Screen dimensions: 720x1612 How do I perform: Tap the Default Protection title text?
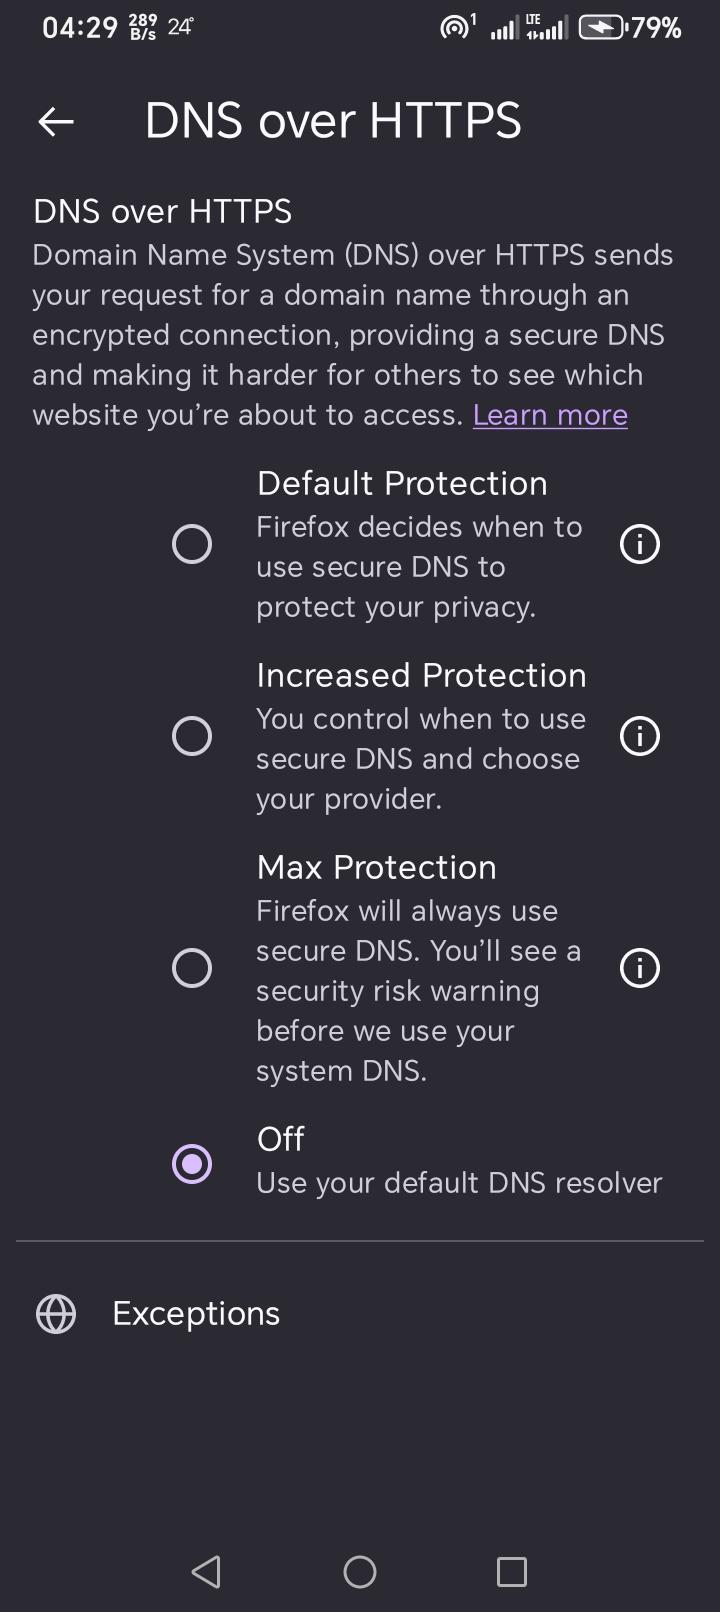402,484
